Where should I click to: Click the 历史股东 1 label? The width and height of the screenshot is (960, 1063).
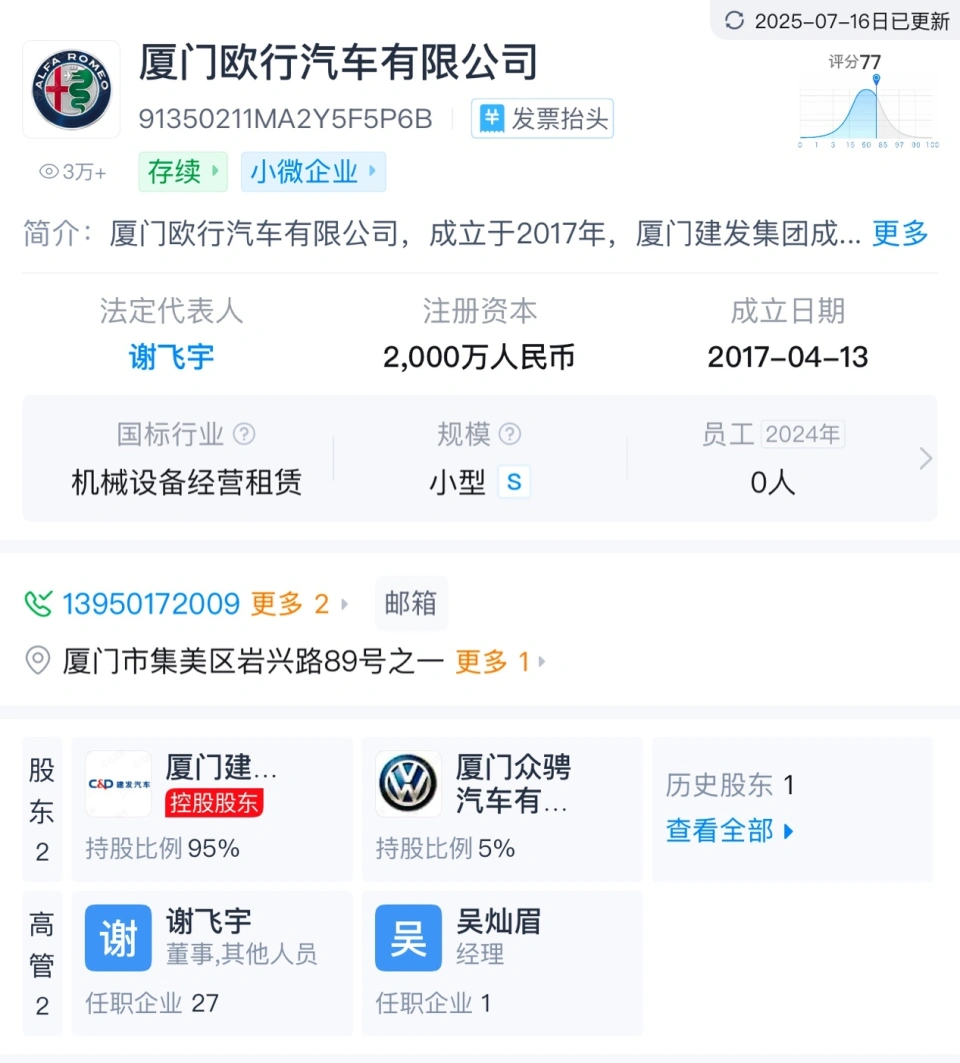tap(729, 785)
